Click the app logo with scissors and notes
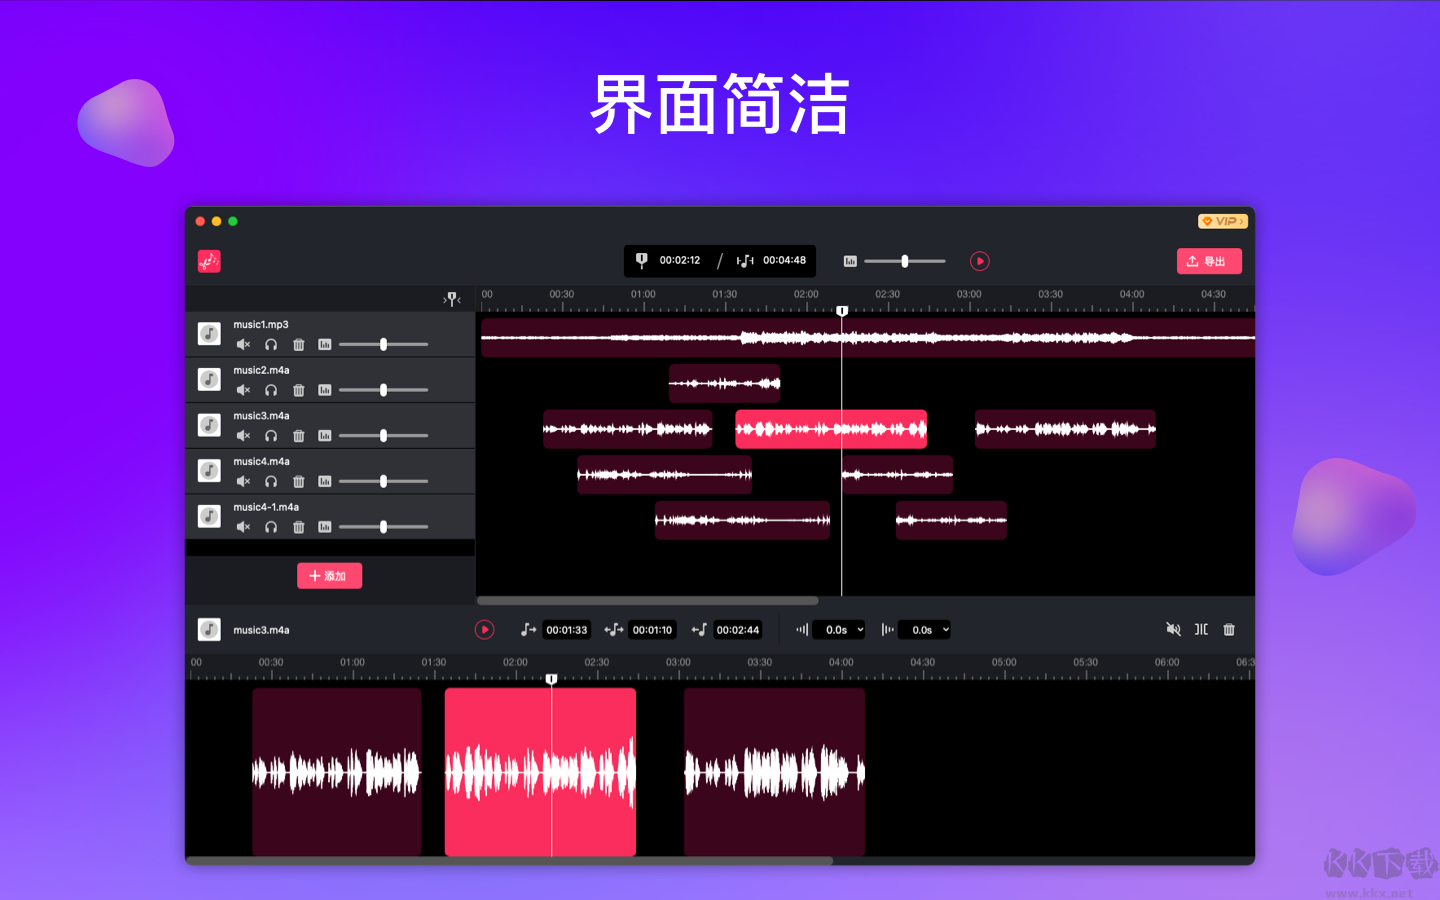 tap(209, 261)
